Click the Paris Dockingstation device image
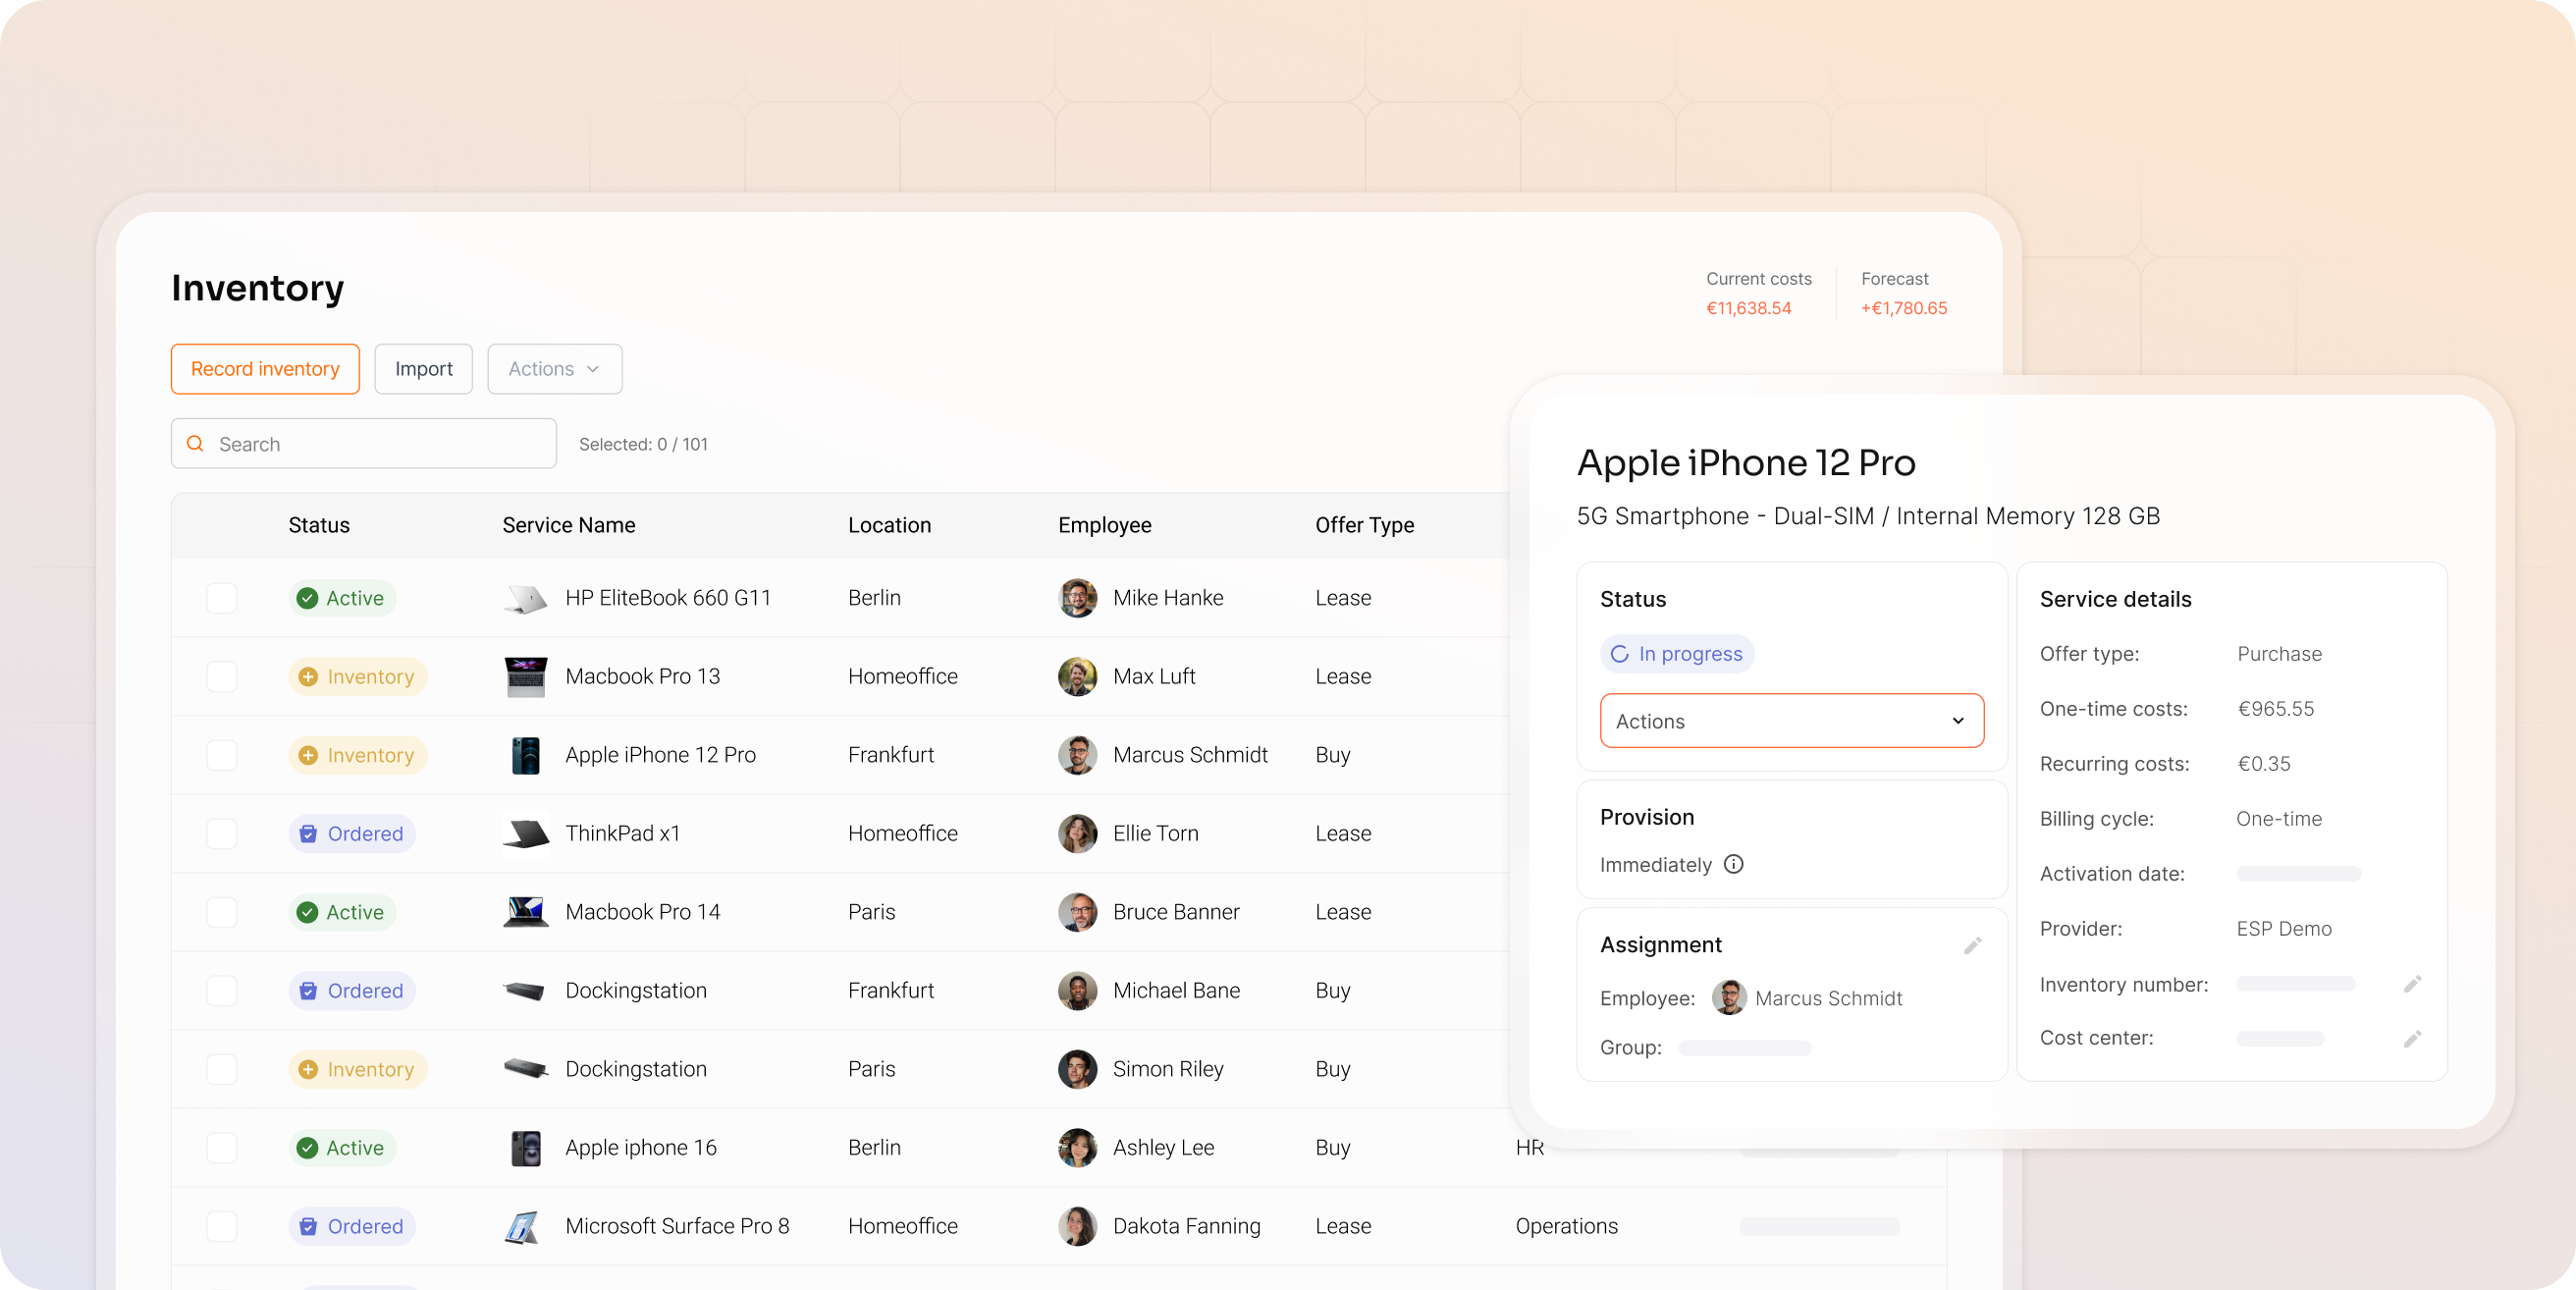The width and height of the screenshot is (2576, 1290). point(525,1069)
